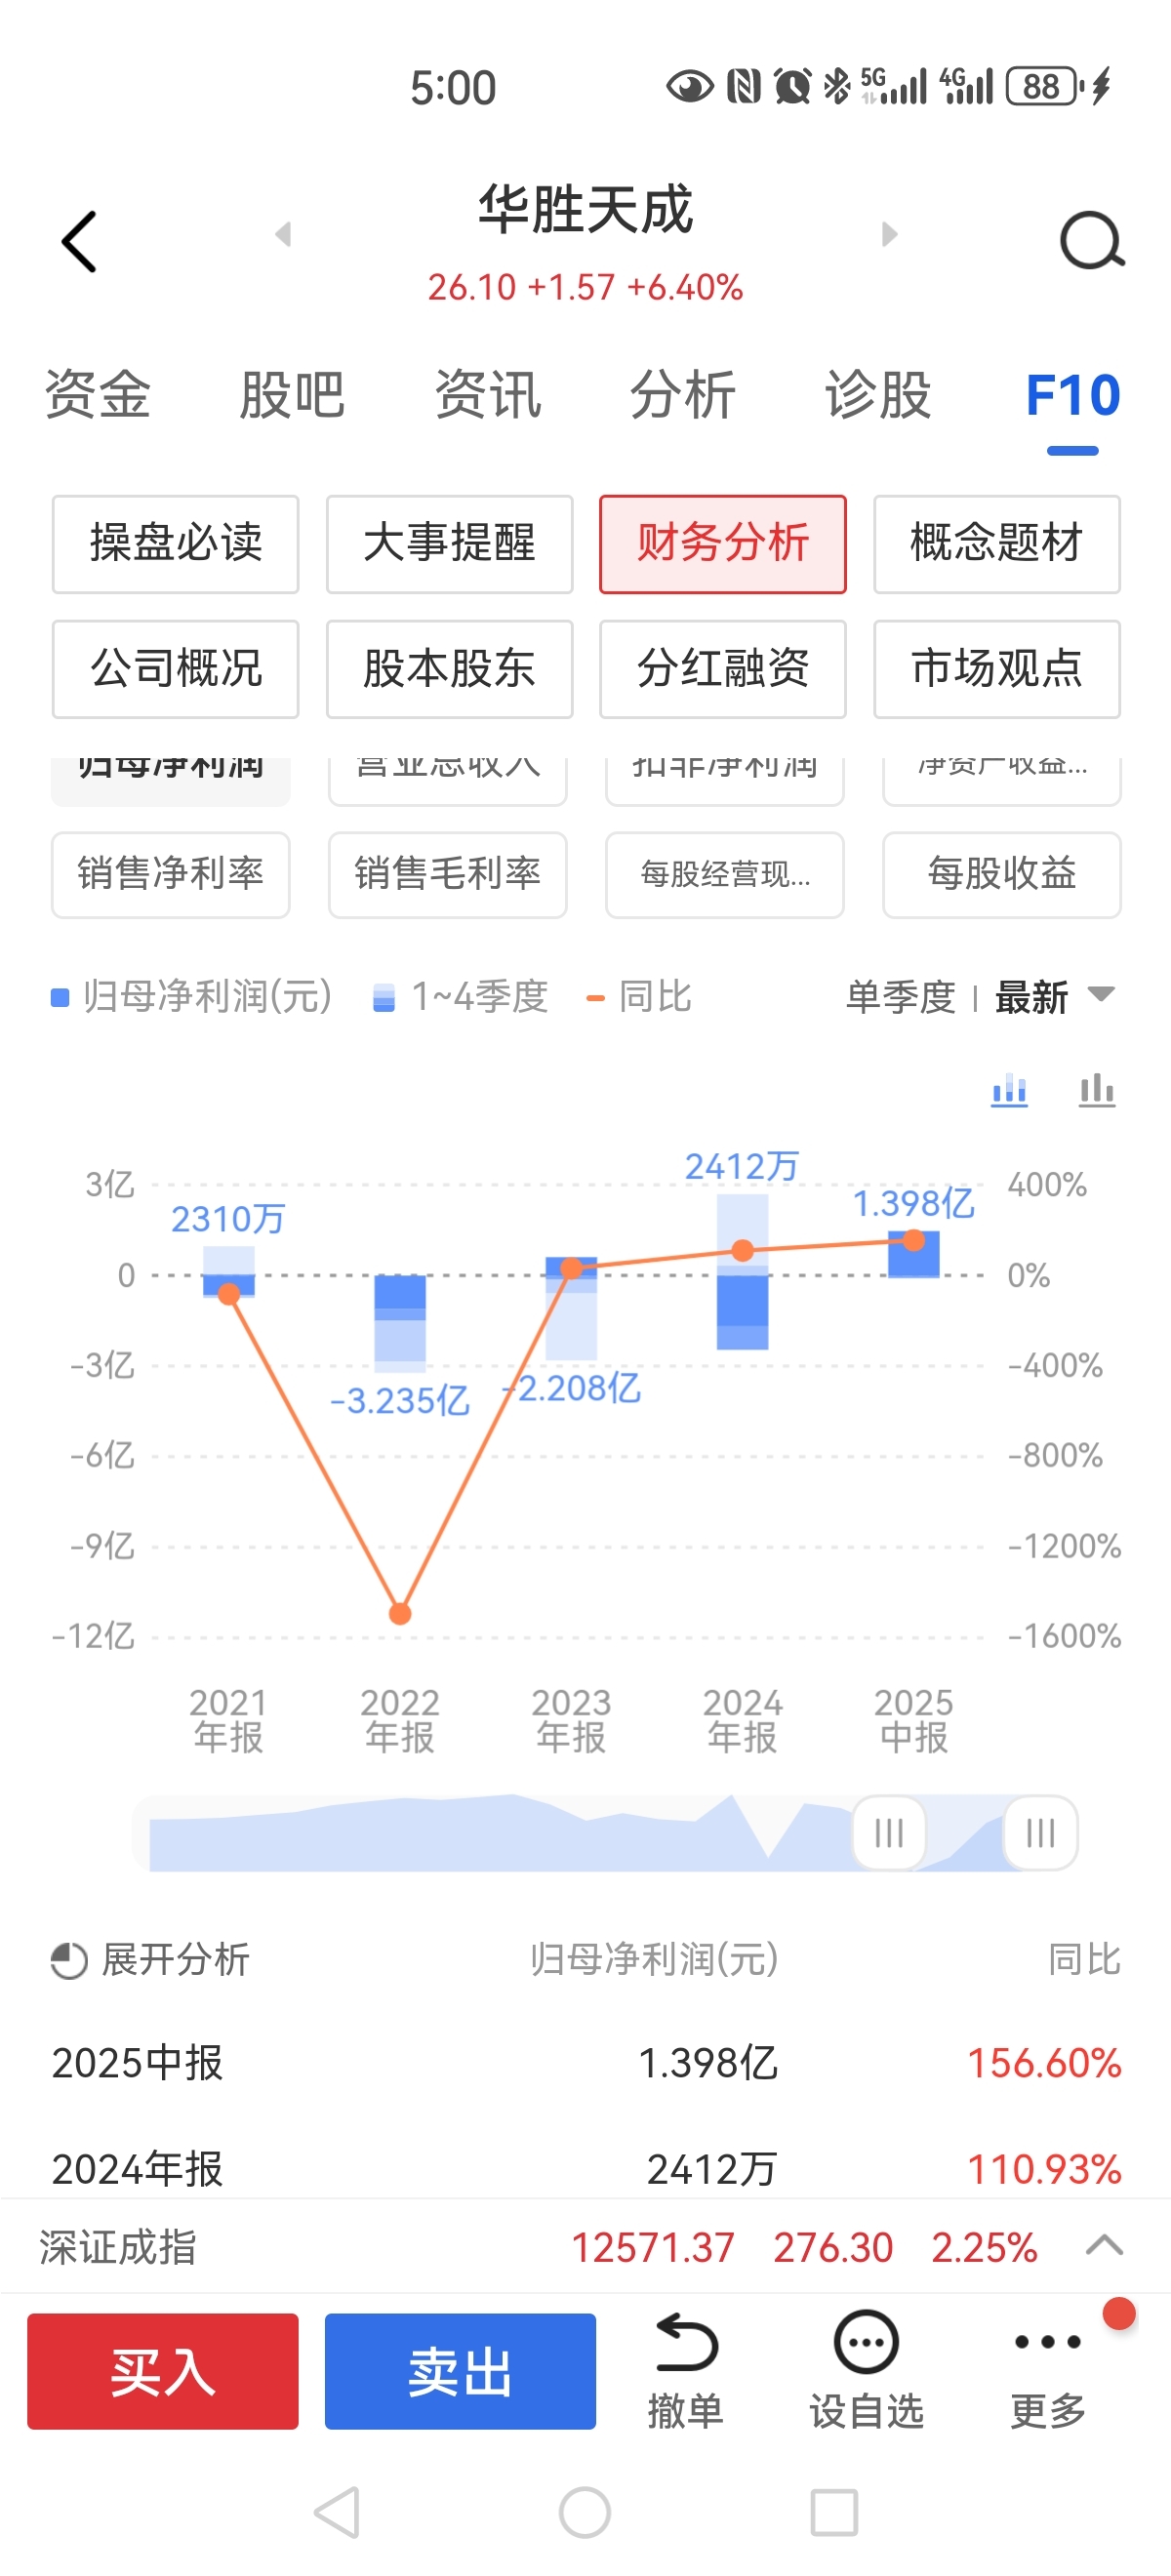
Task: Tap the 撤单 undo arrow icon
Action: tap(685, 2343)
